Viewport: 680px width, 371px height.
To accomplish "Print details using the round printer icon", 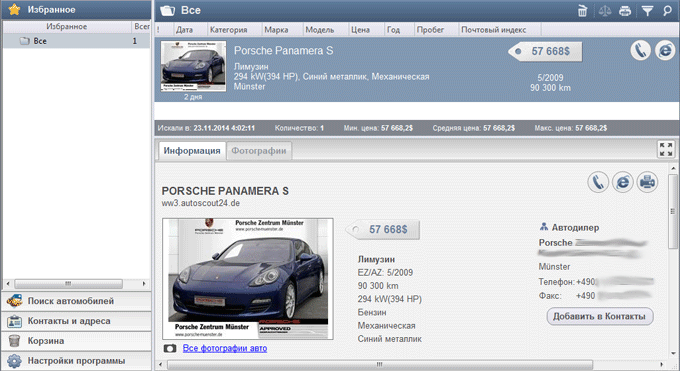I will [647, 182].
